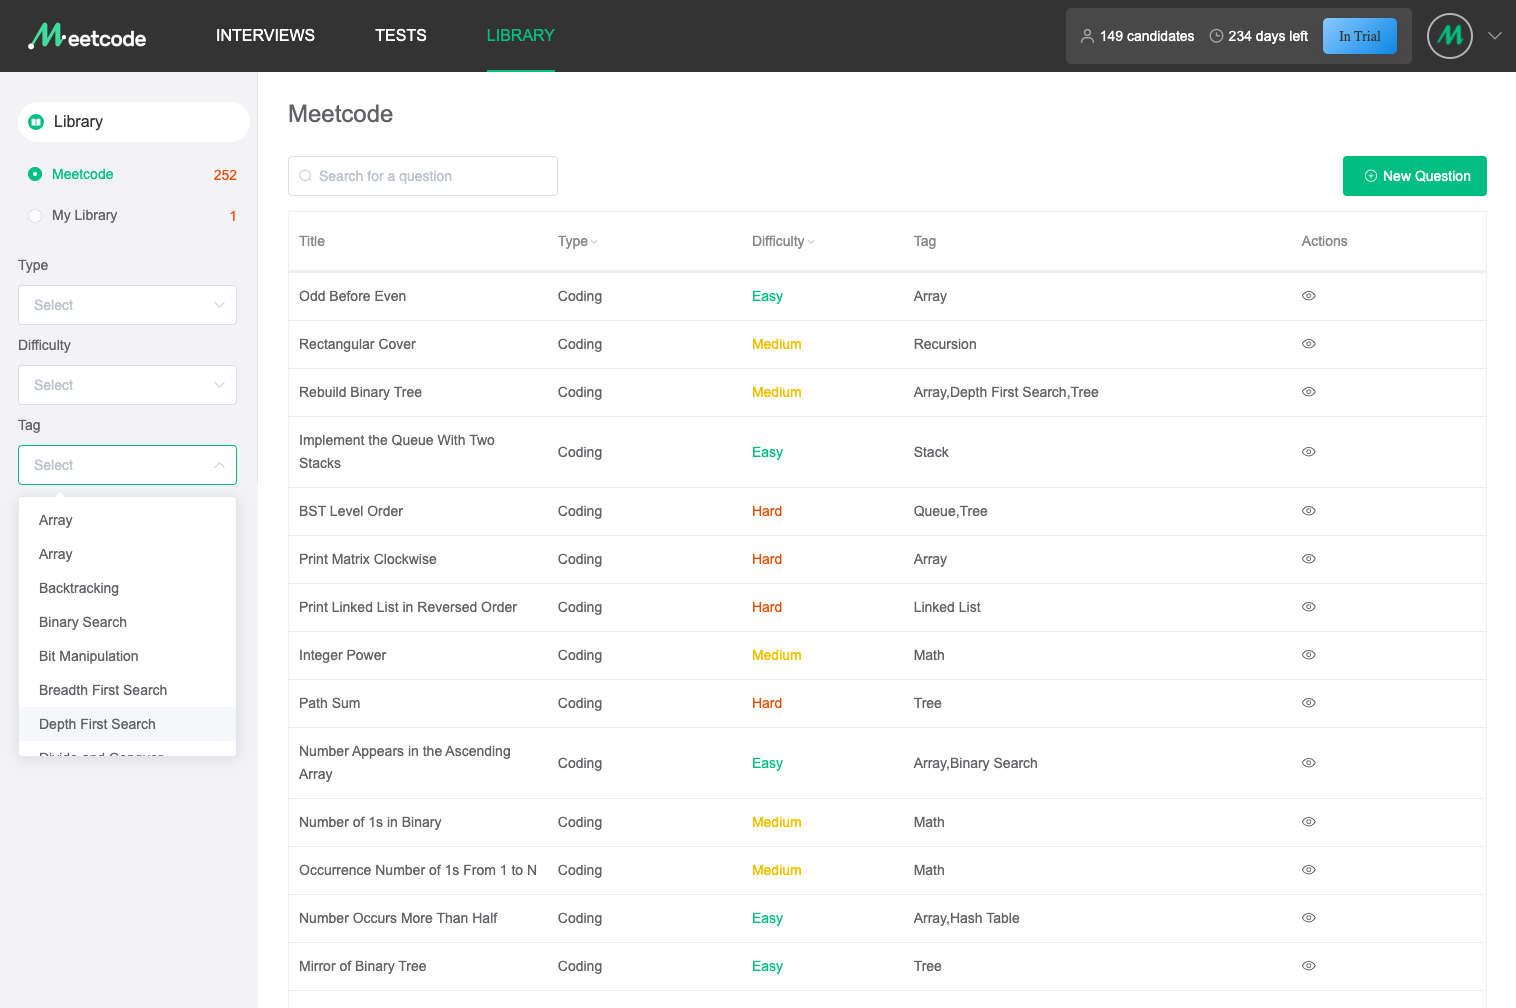Screen dimensions: 1516x1008
Task: Click the Array,Hash Table tag cell
Action: pos(967,918)
